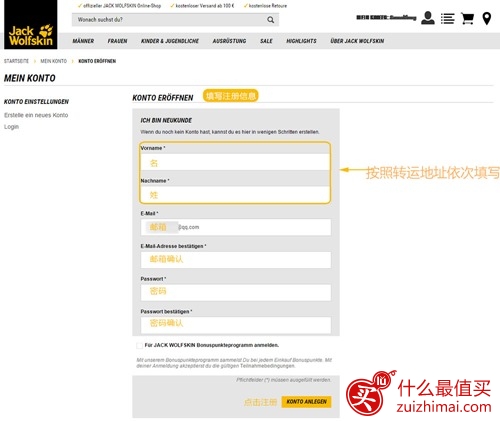Open the shopping cart icon
Image resolution: width=500 pixels, height=421 pixels.
(467, 19)
